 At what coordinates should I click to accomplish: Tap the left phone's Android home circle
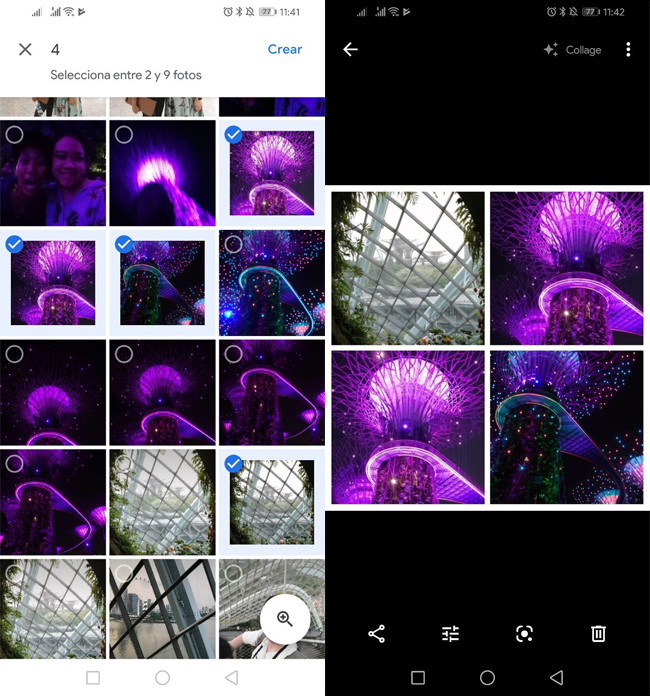[x=162, y=678]
